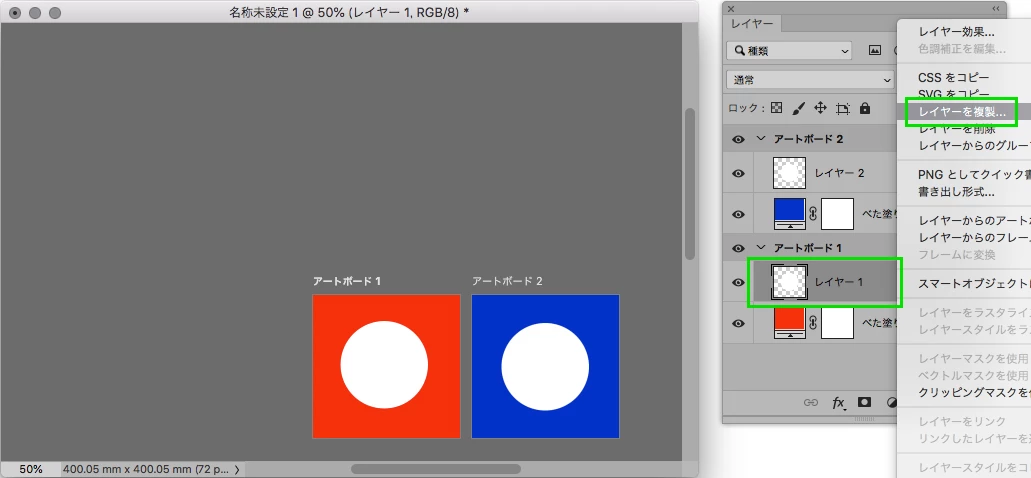Click アートボード 2 label on canvas
The height and width of the screenshot is (478, 1031).
click(507, 281)
